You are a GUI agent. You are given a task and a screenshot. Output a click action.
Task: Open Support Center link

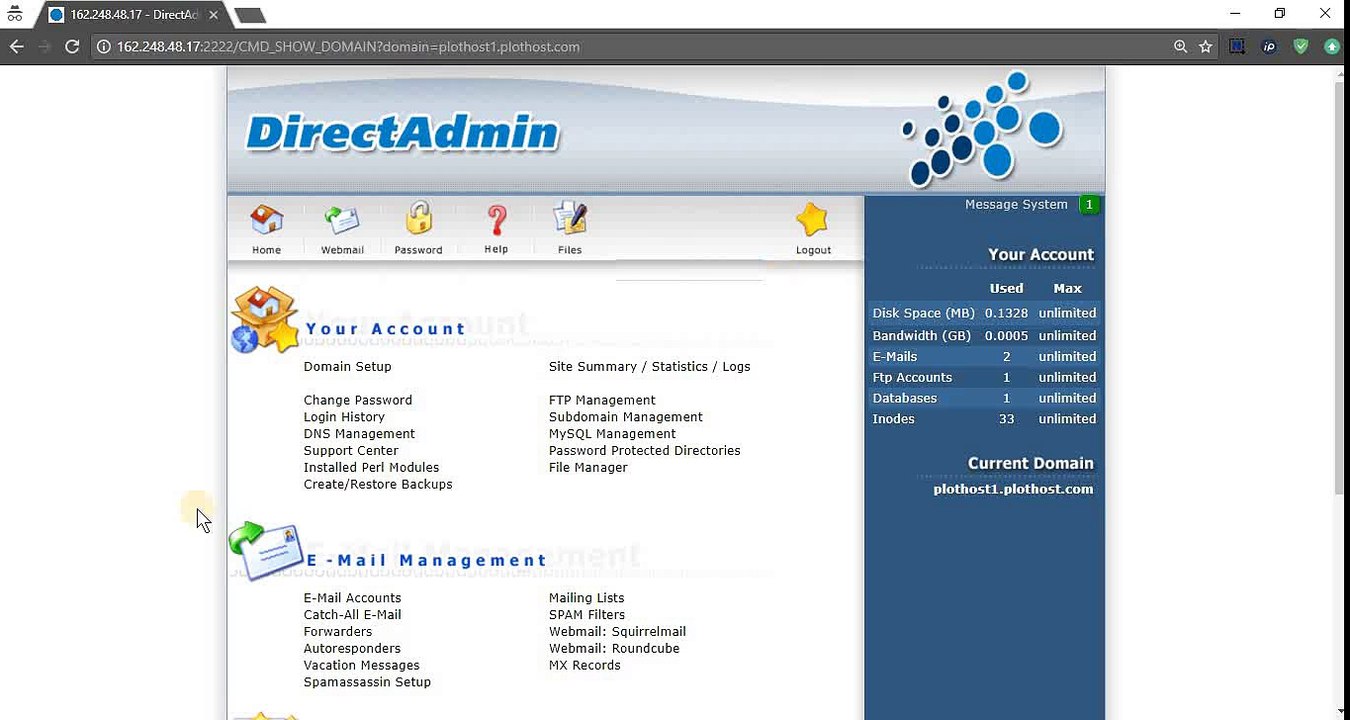tap(351, 451)
